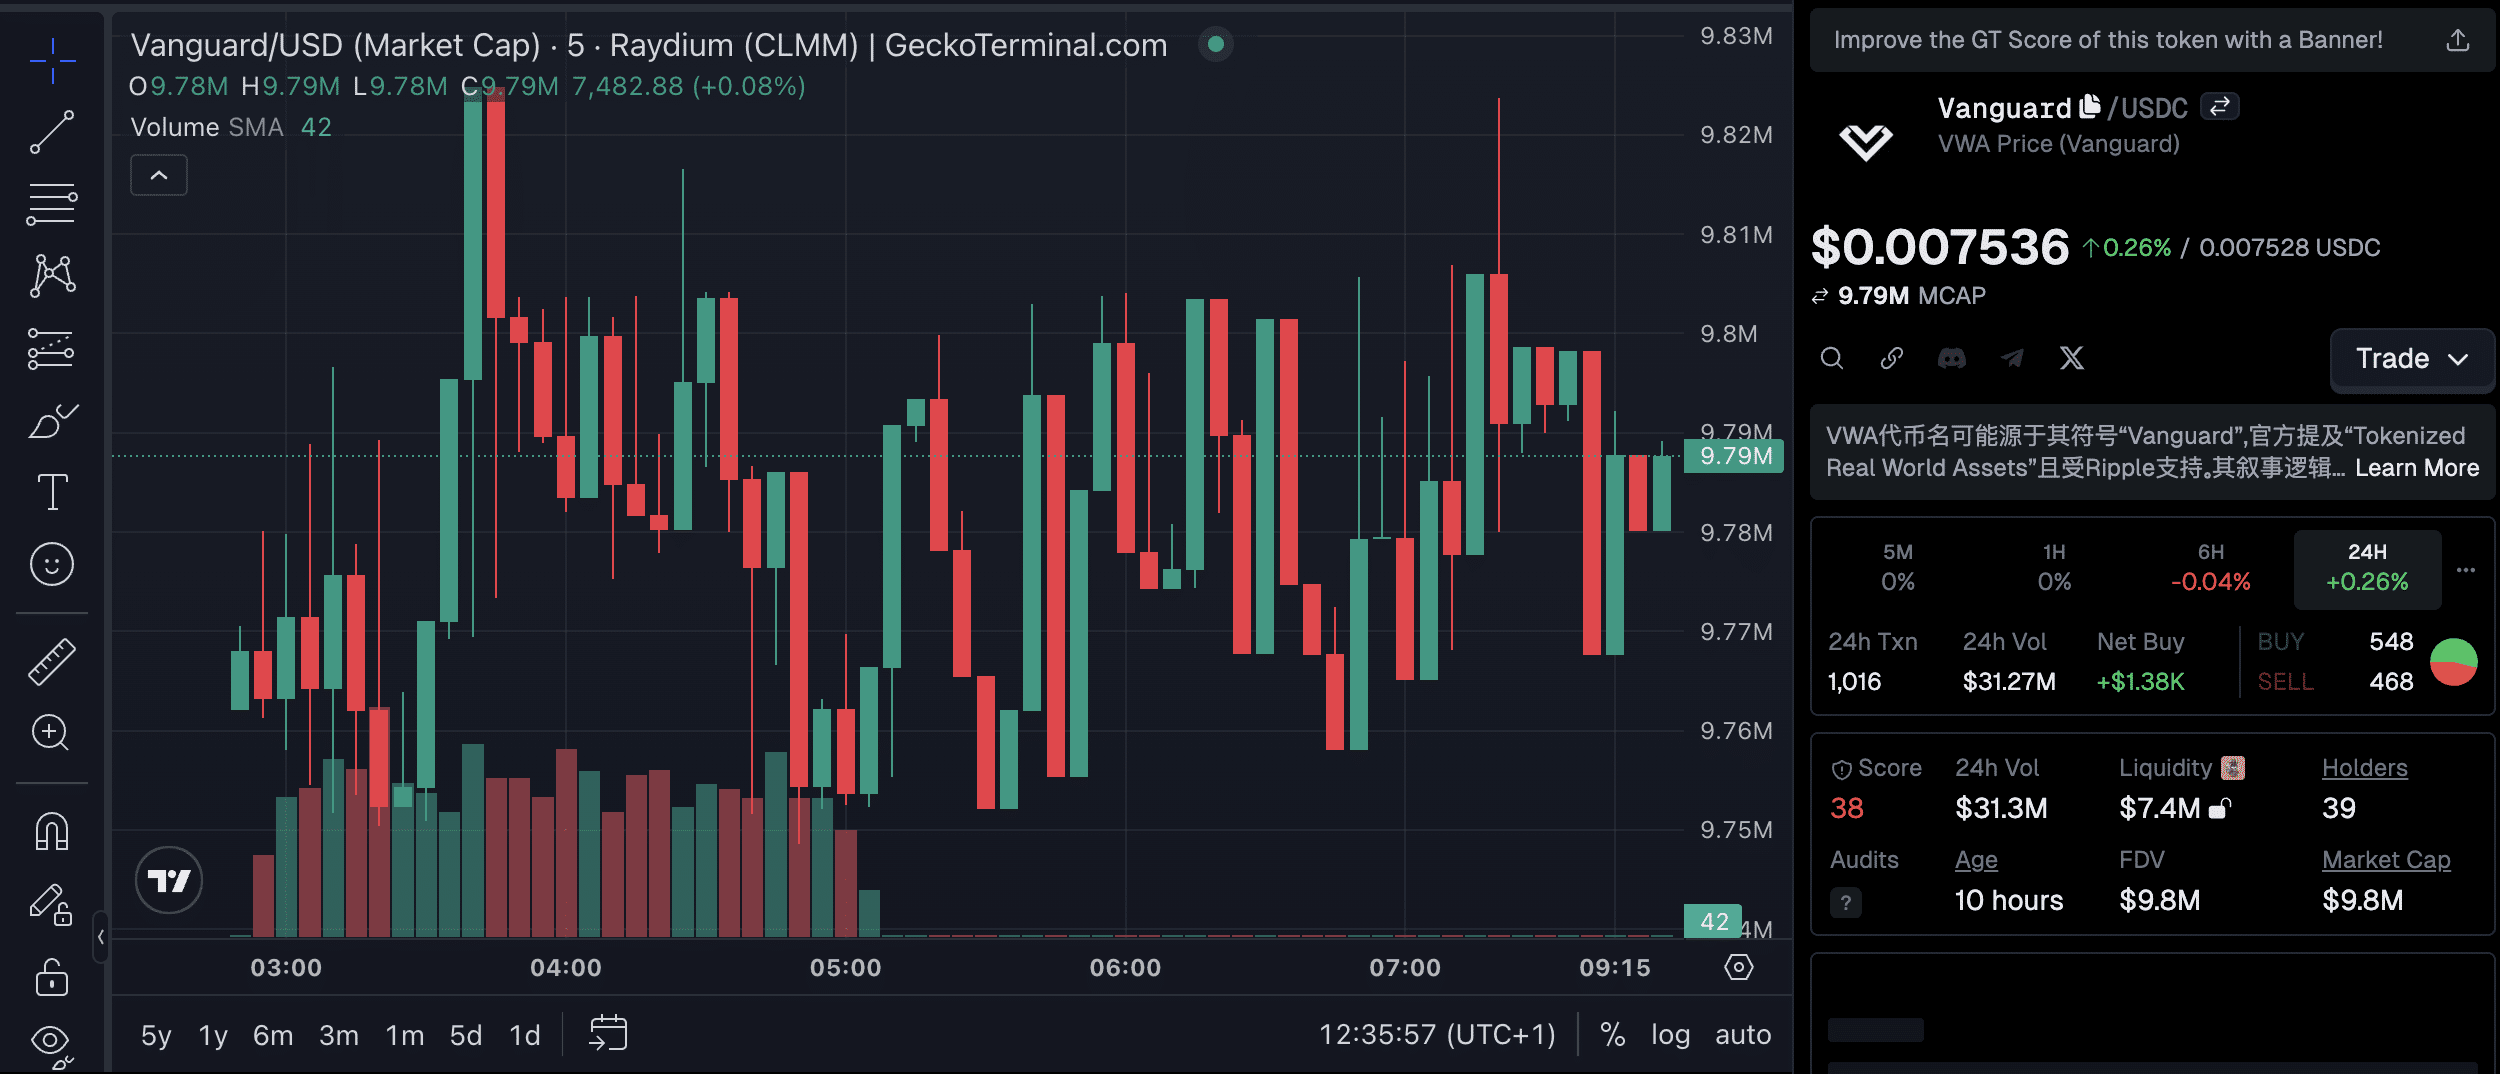Open the Holders link
The width and height of the screenshot is (2500, 1074).
pos(2364,768)
